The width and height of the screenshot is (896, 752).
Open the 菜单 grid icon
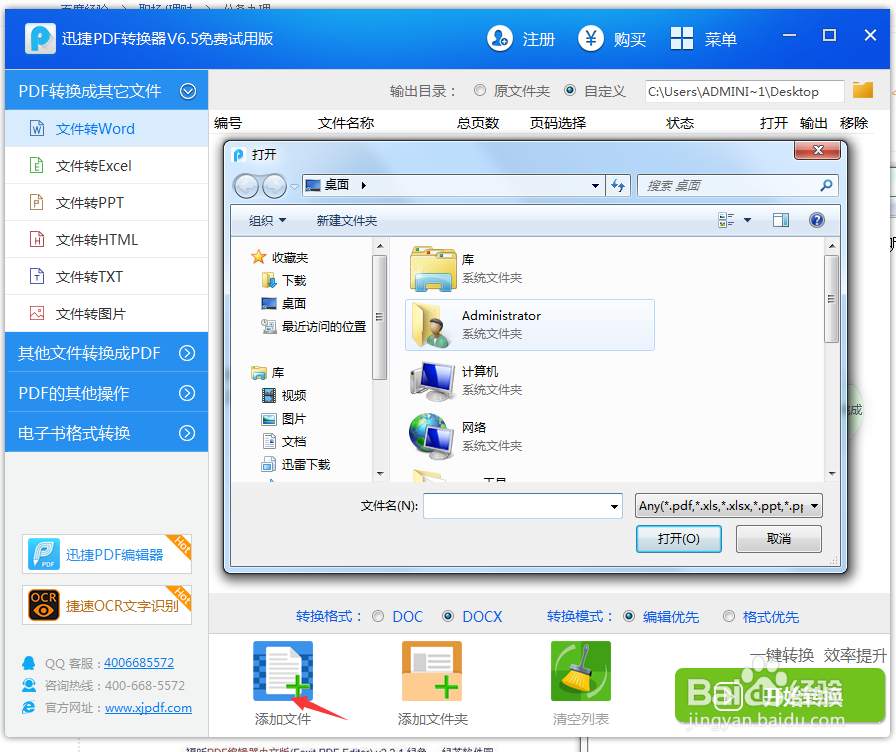click(x=682, y=39)
